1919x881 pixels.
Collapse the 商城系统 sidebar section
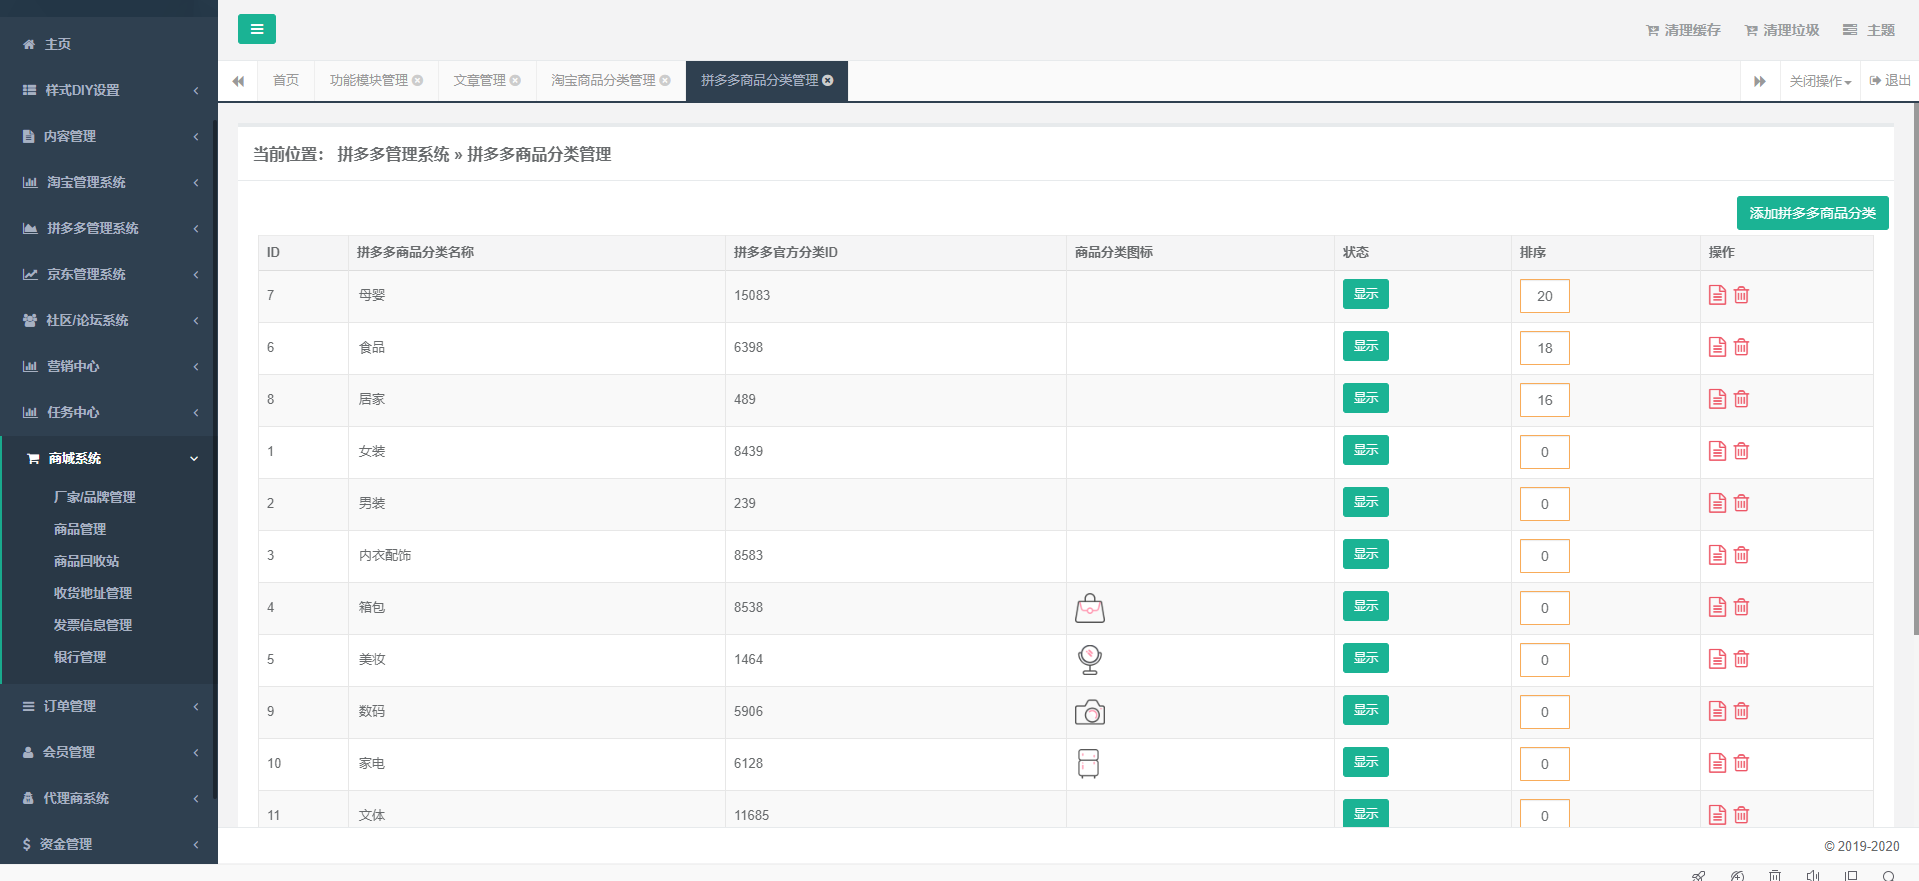point(108,458)
